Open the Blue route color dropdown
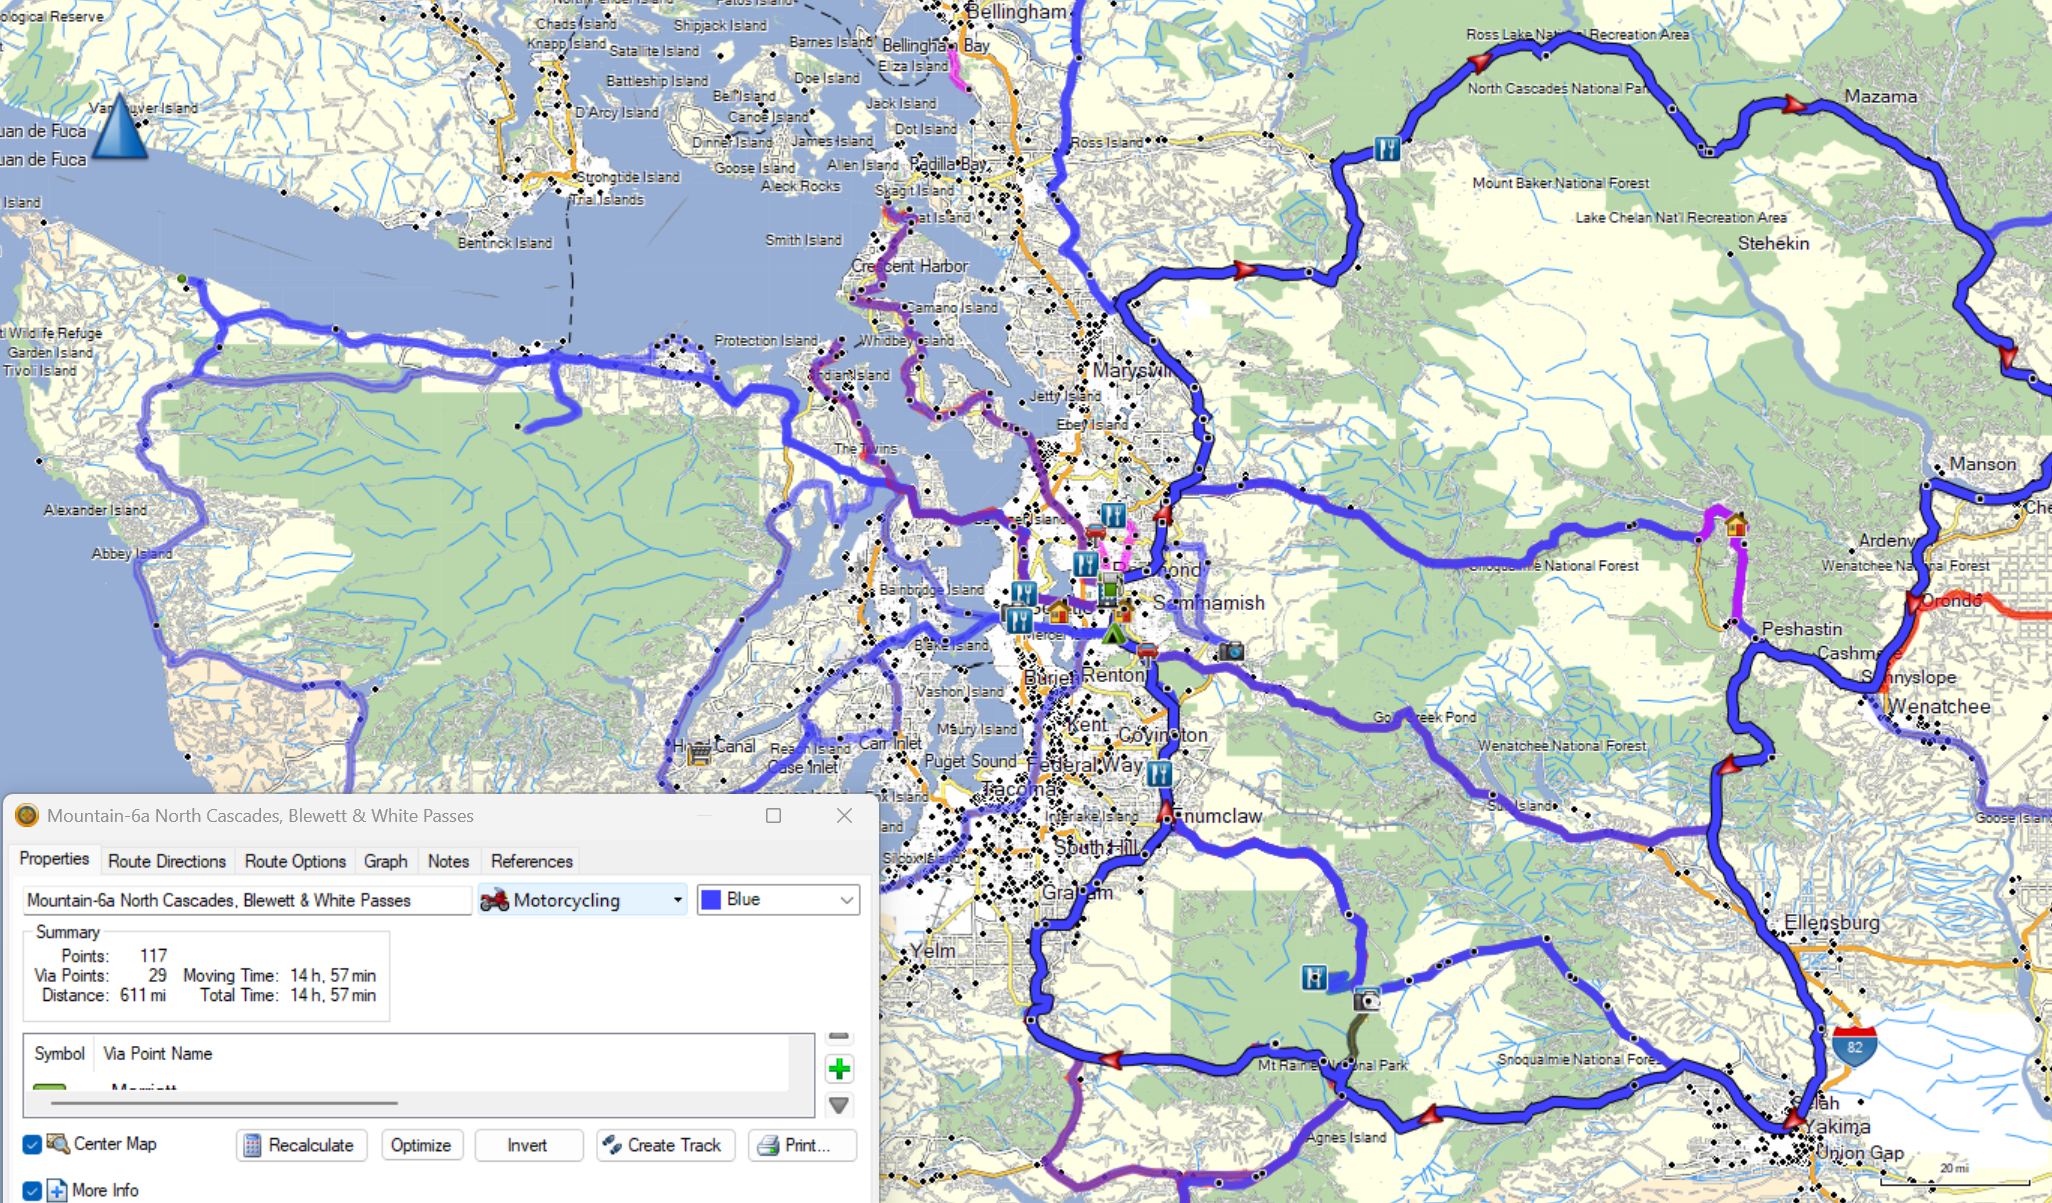 [778, 900]
